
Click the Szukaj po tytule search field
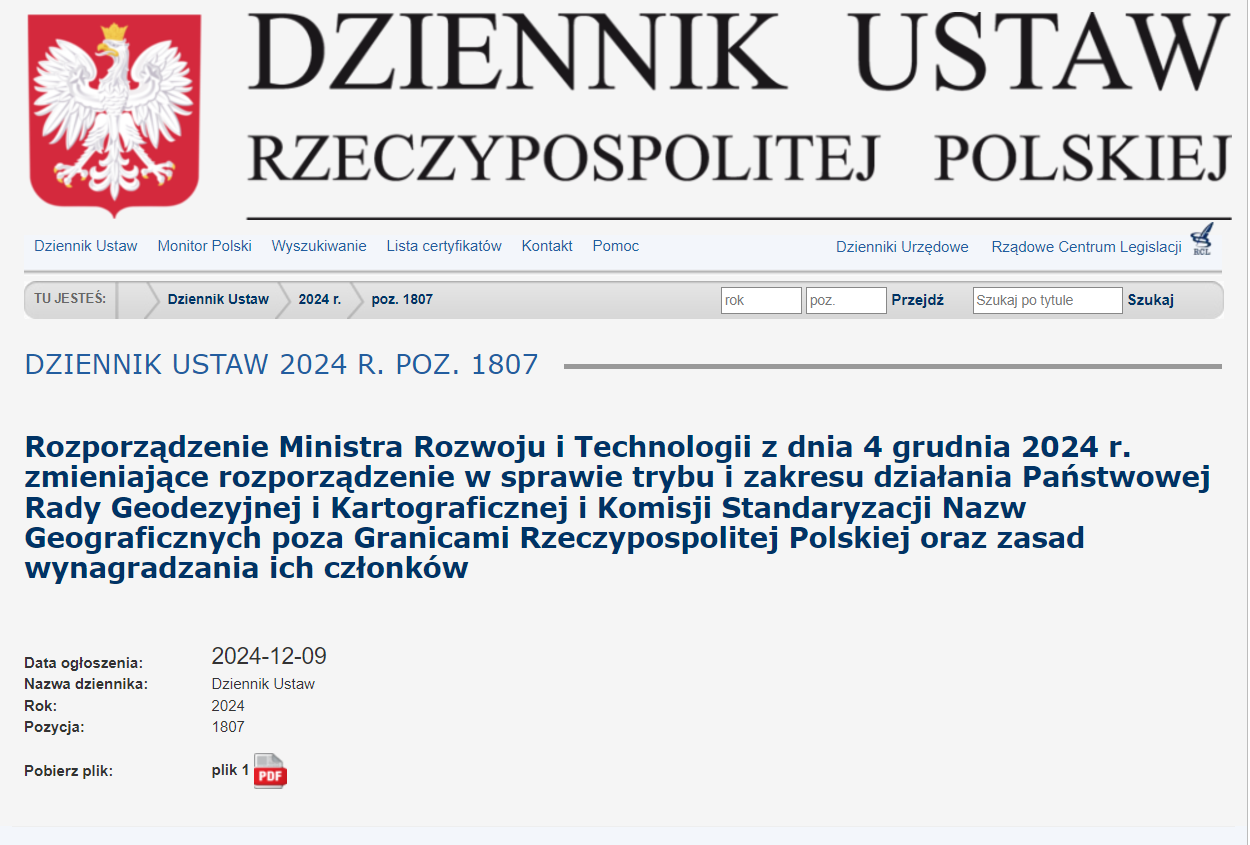tap(1046, 300)
